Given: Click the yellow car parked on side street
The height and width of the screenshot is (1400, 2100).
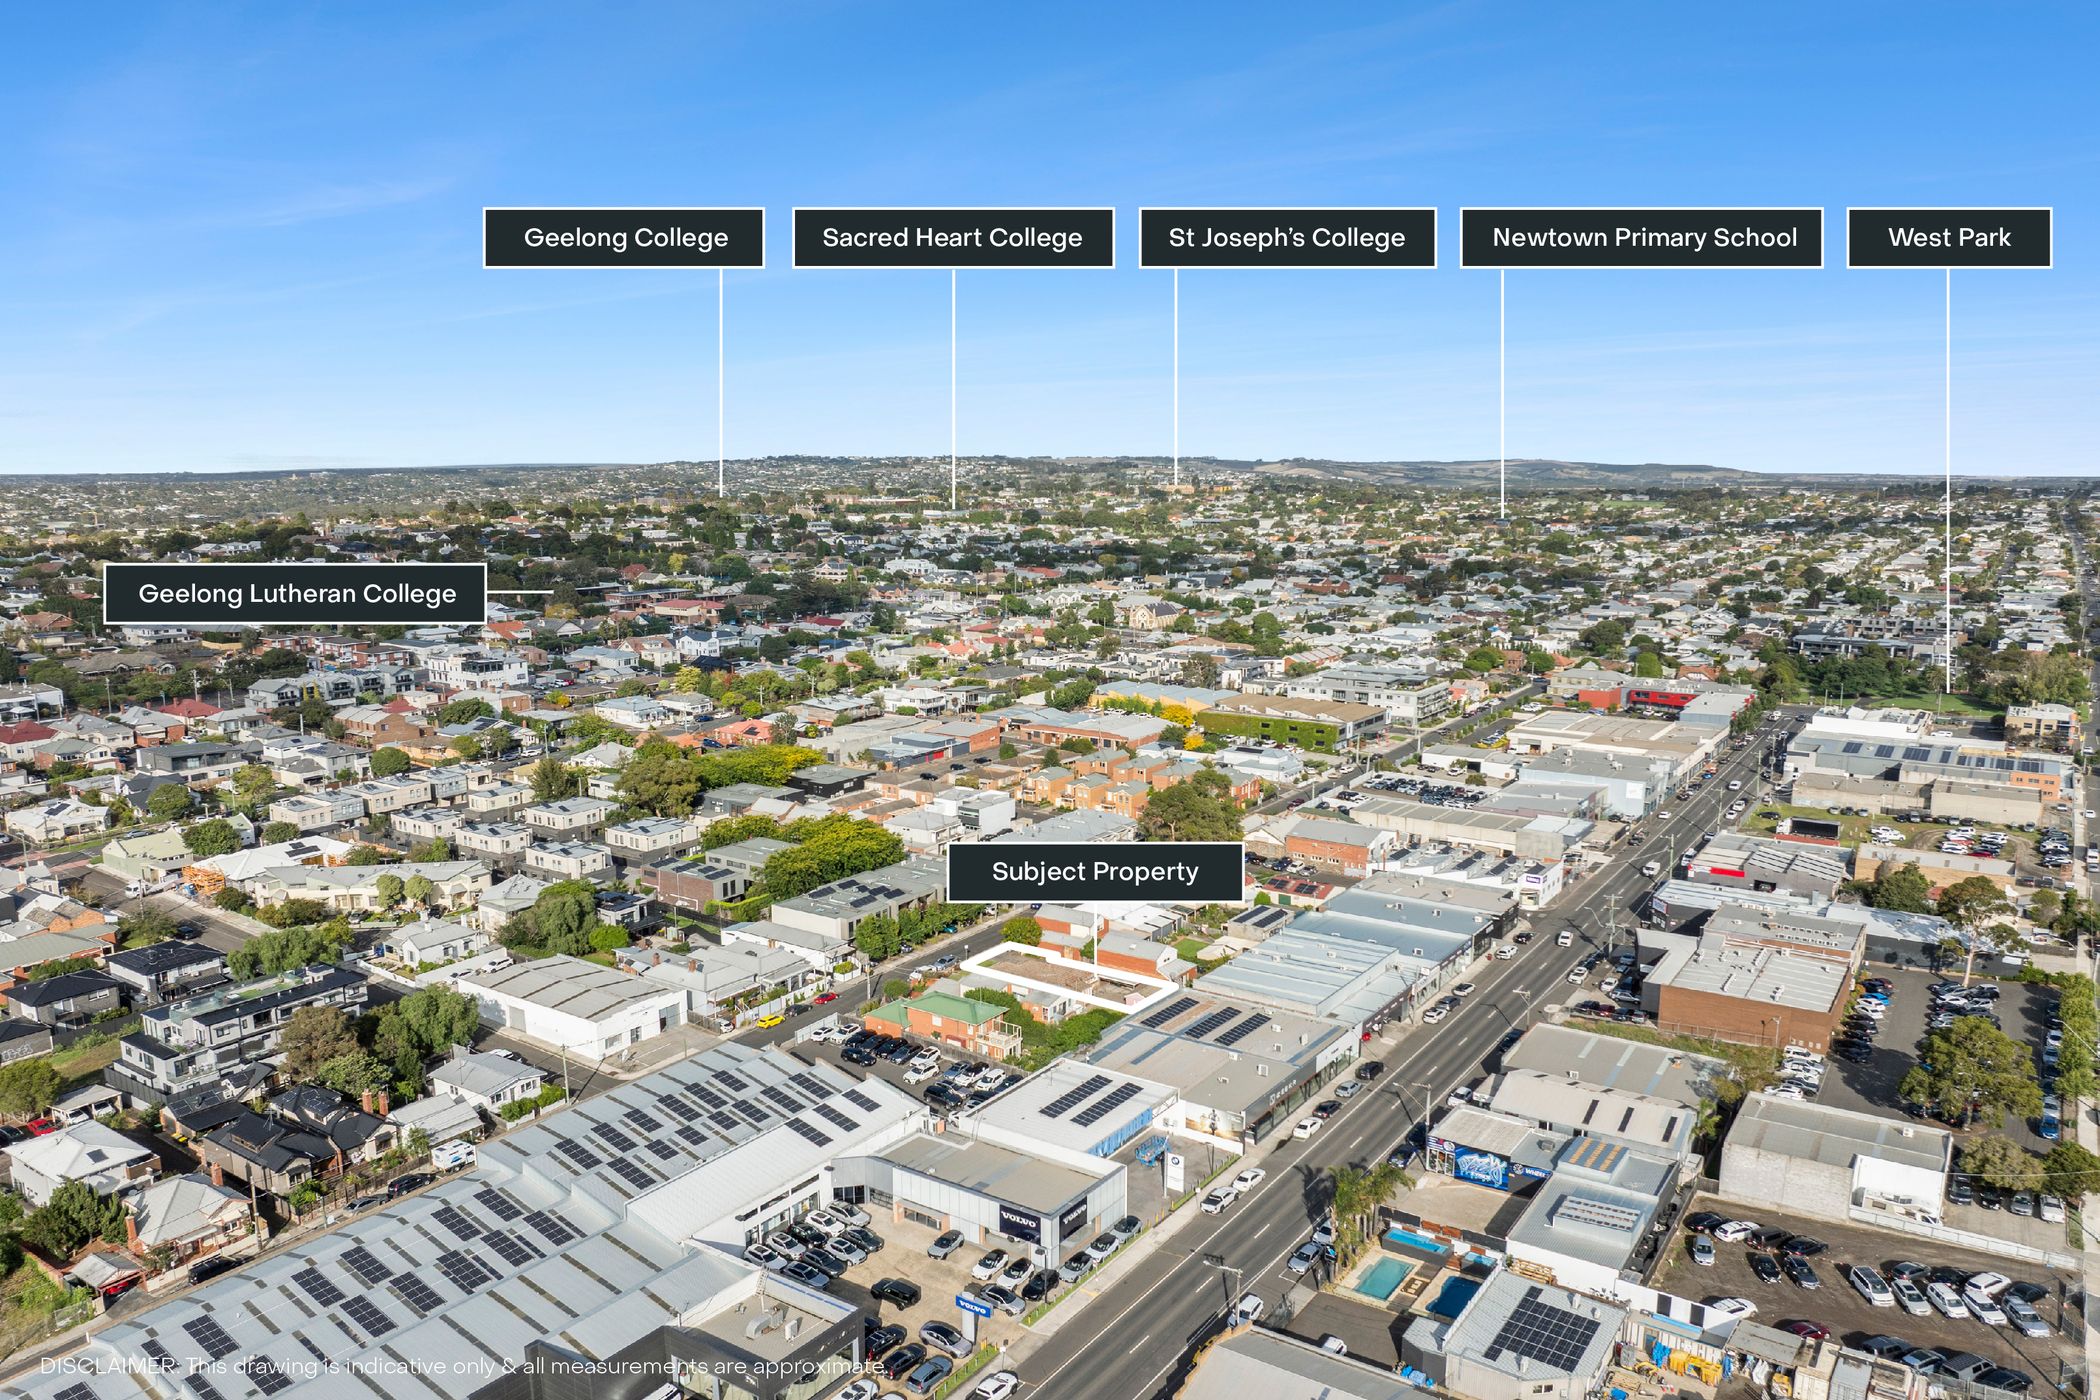Looking at the screenshot, I should click(770, 1021).
